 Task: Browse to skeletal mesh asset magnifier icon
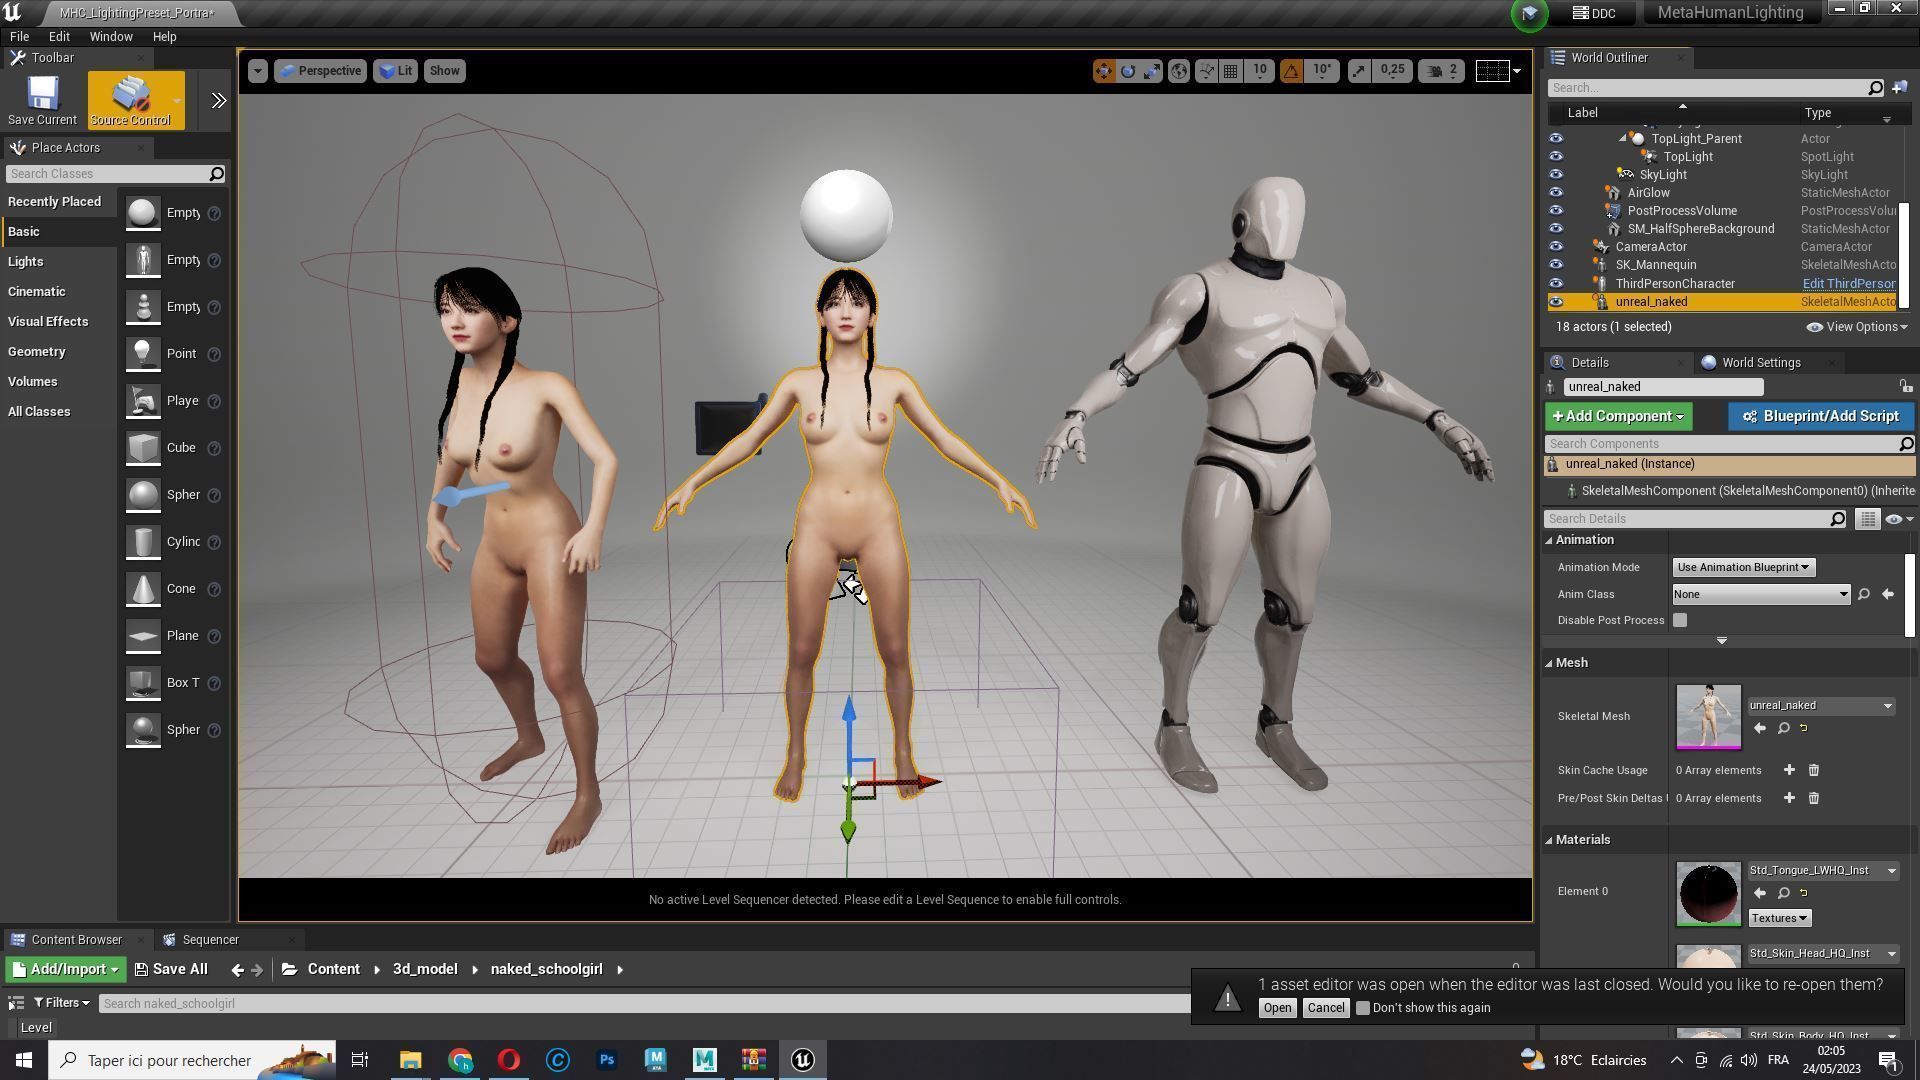click(1783, 729)
